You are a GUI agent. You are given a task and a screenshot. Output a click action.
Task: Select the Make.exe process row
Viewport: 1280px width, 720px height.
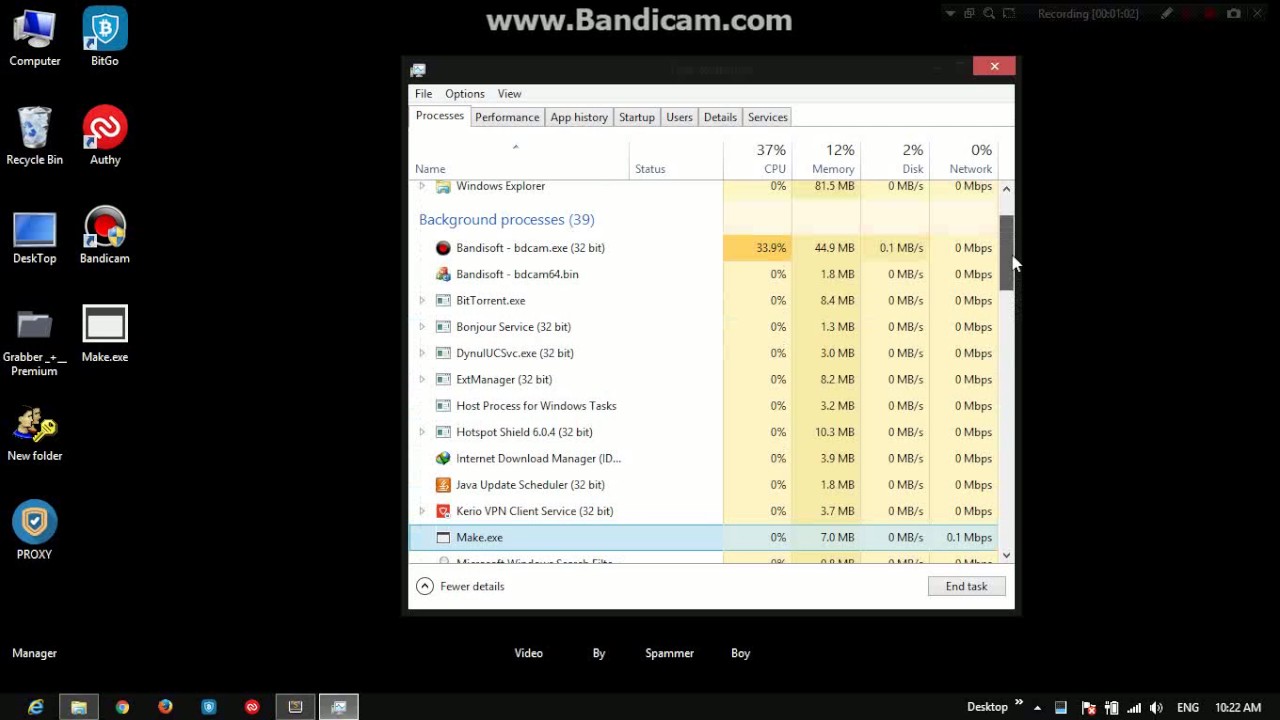tap(703, 537)
